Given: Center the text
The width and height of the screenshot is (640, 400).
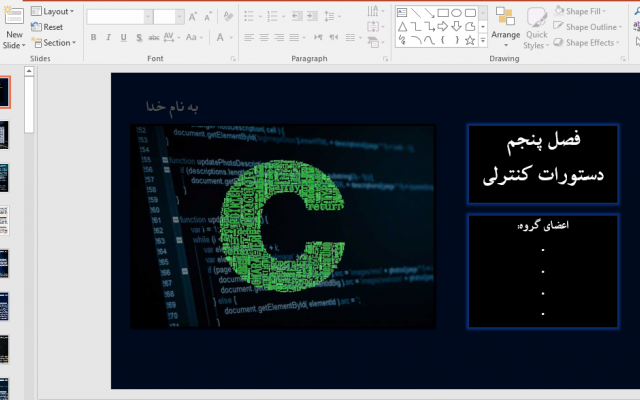Looking at the screenshot, I should pos(264,38).
